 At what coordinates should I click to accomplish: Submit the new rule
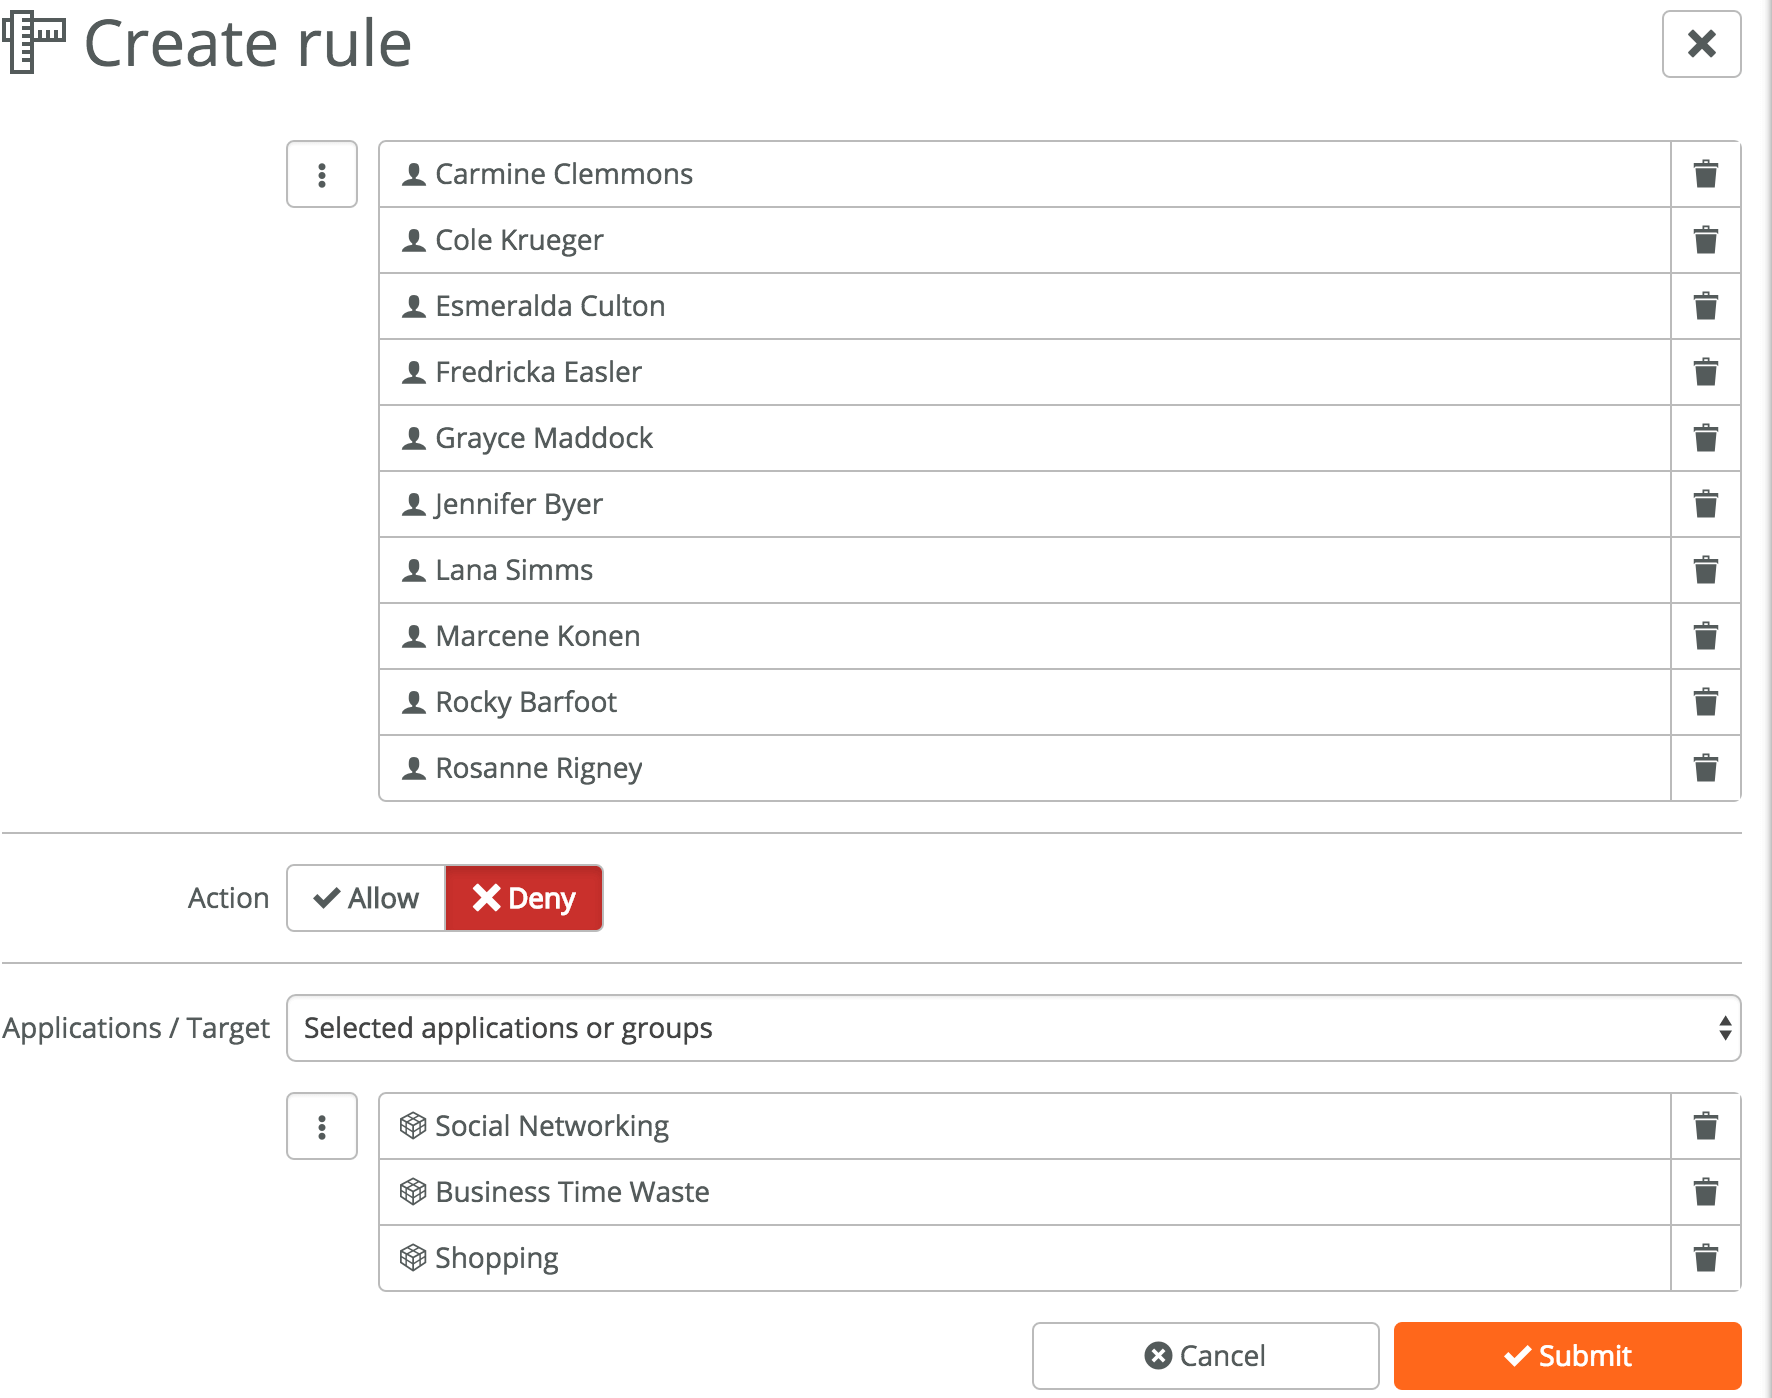pos(1568,1356)
